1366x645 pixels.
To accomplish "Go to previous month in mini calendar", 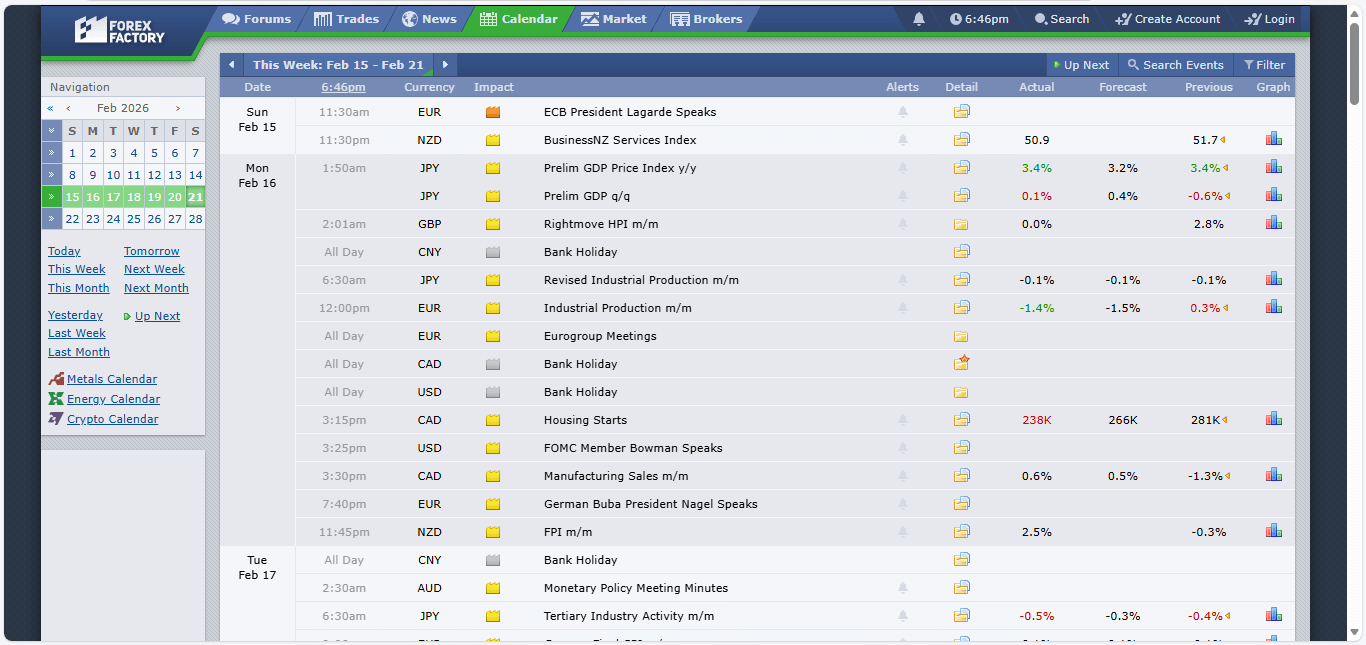I will click(x=68, y=108).
